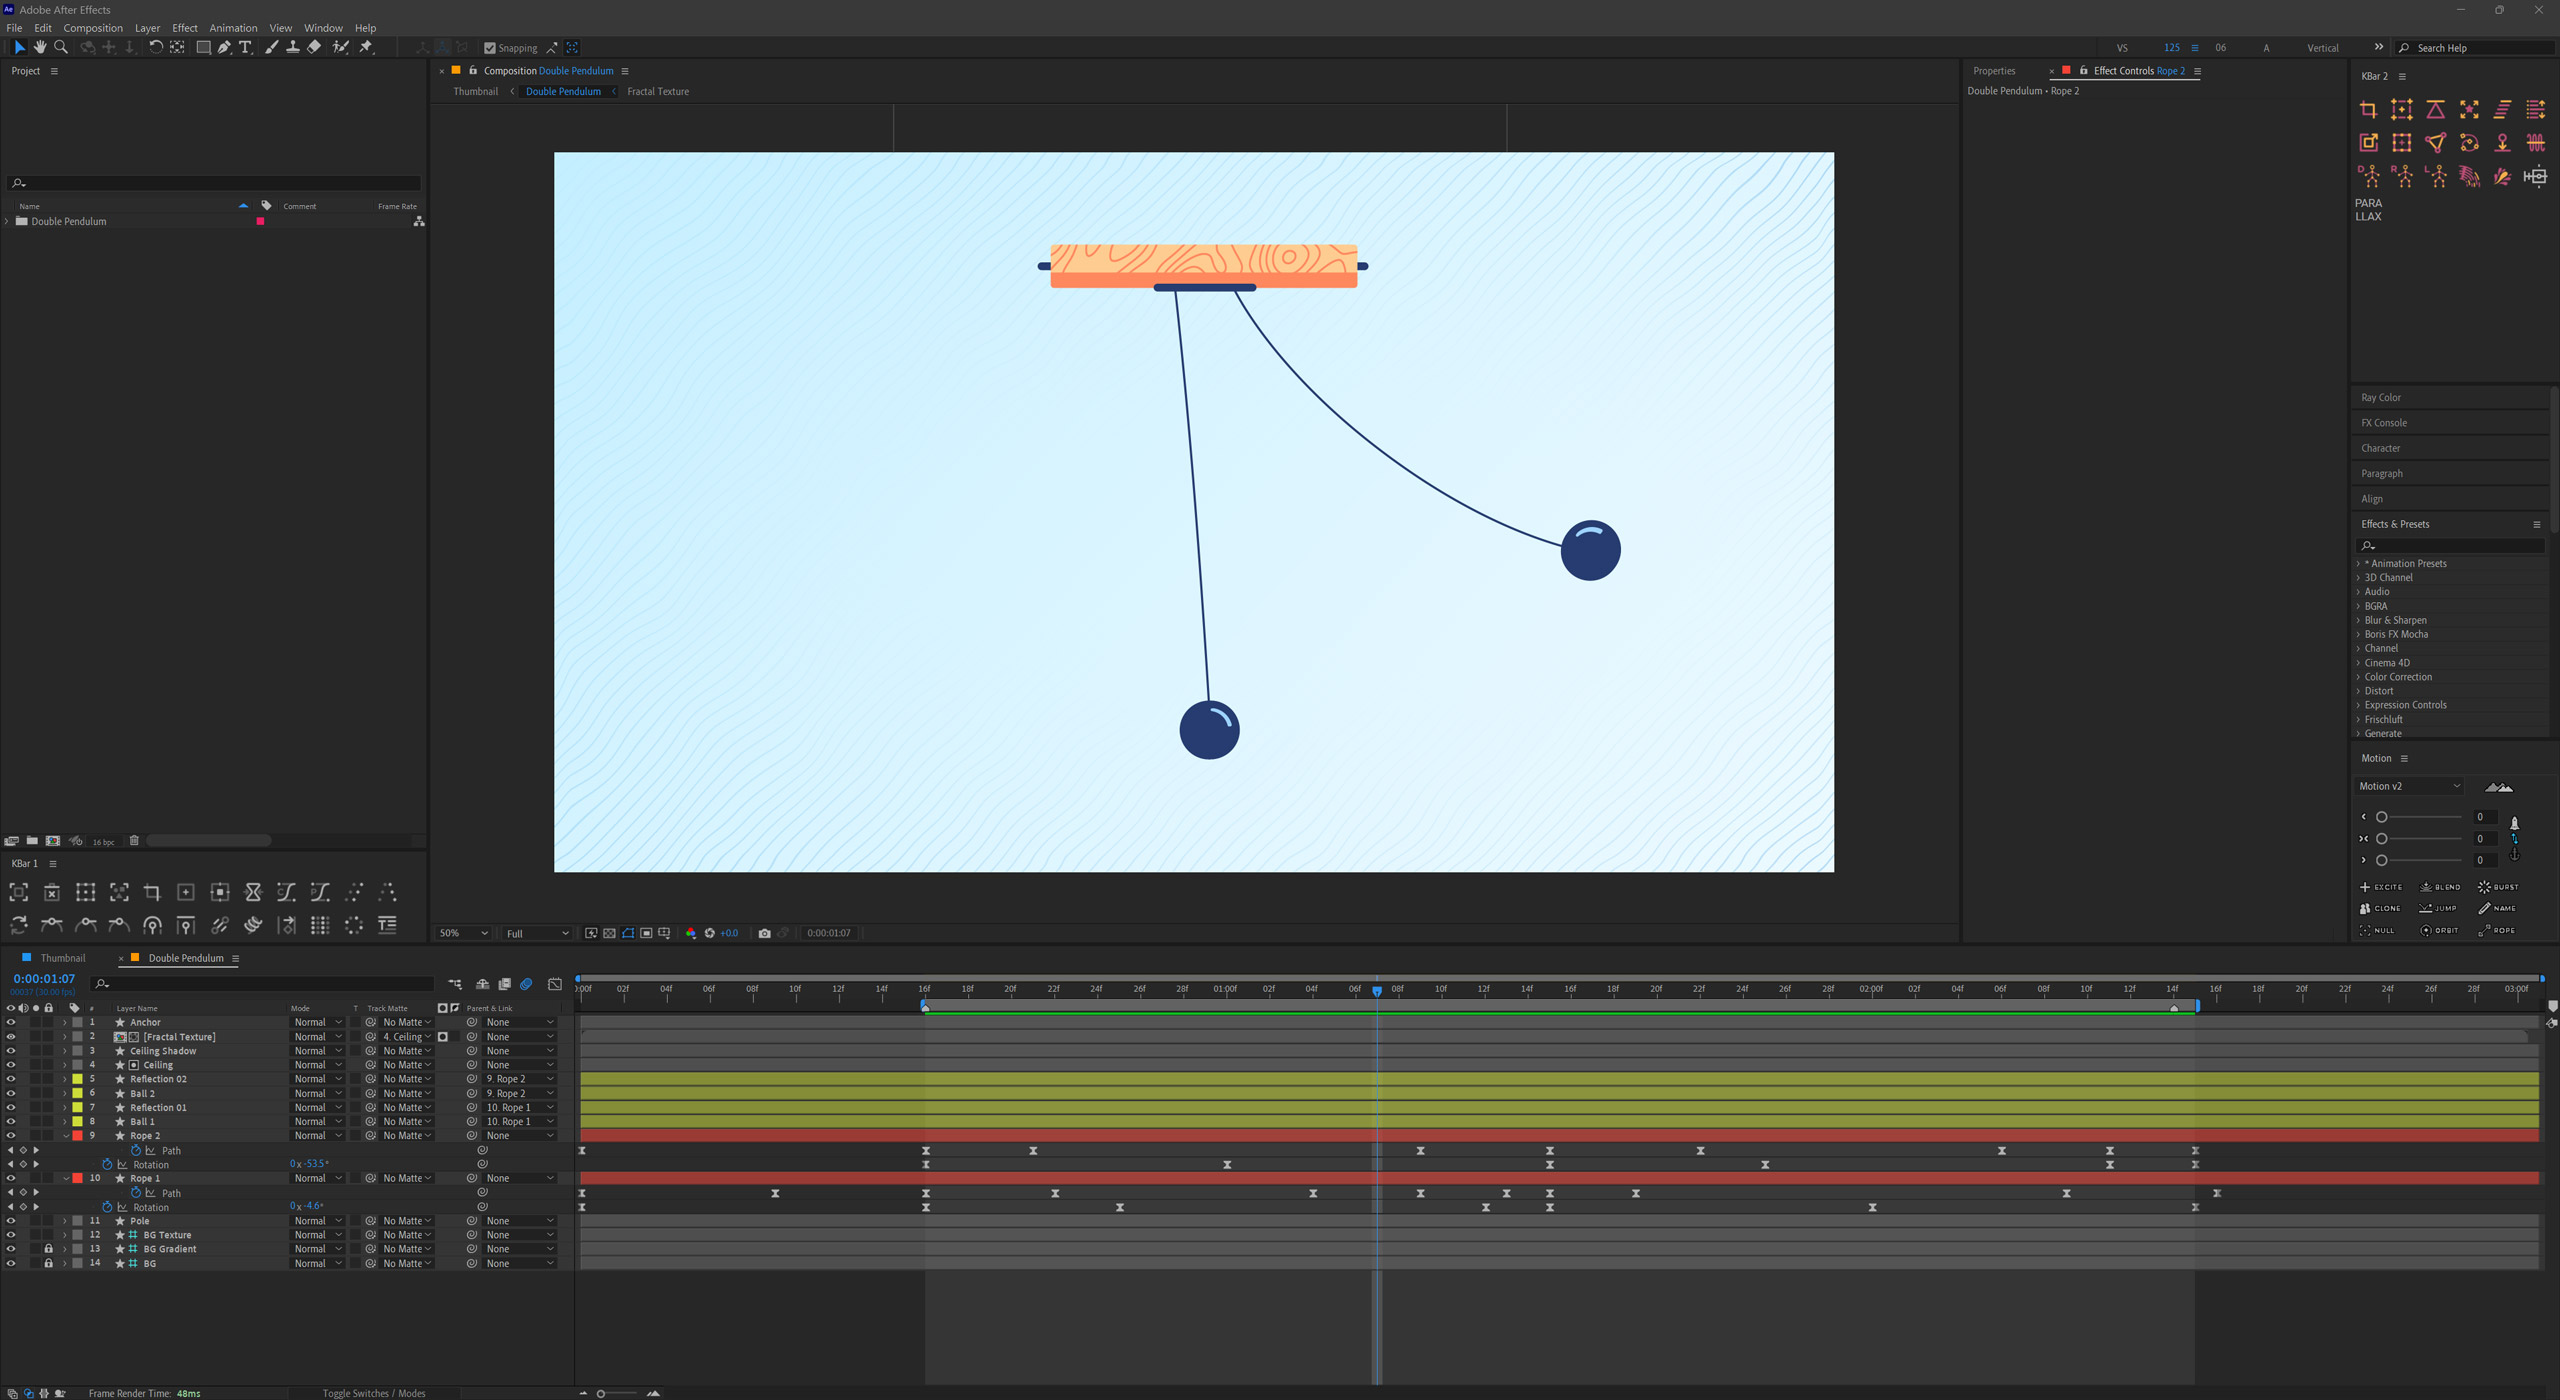Select the Horizontal Type tool

[245, 47]
